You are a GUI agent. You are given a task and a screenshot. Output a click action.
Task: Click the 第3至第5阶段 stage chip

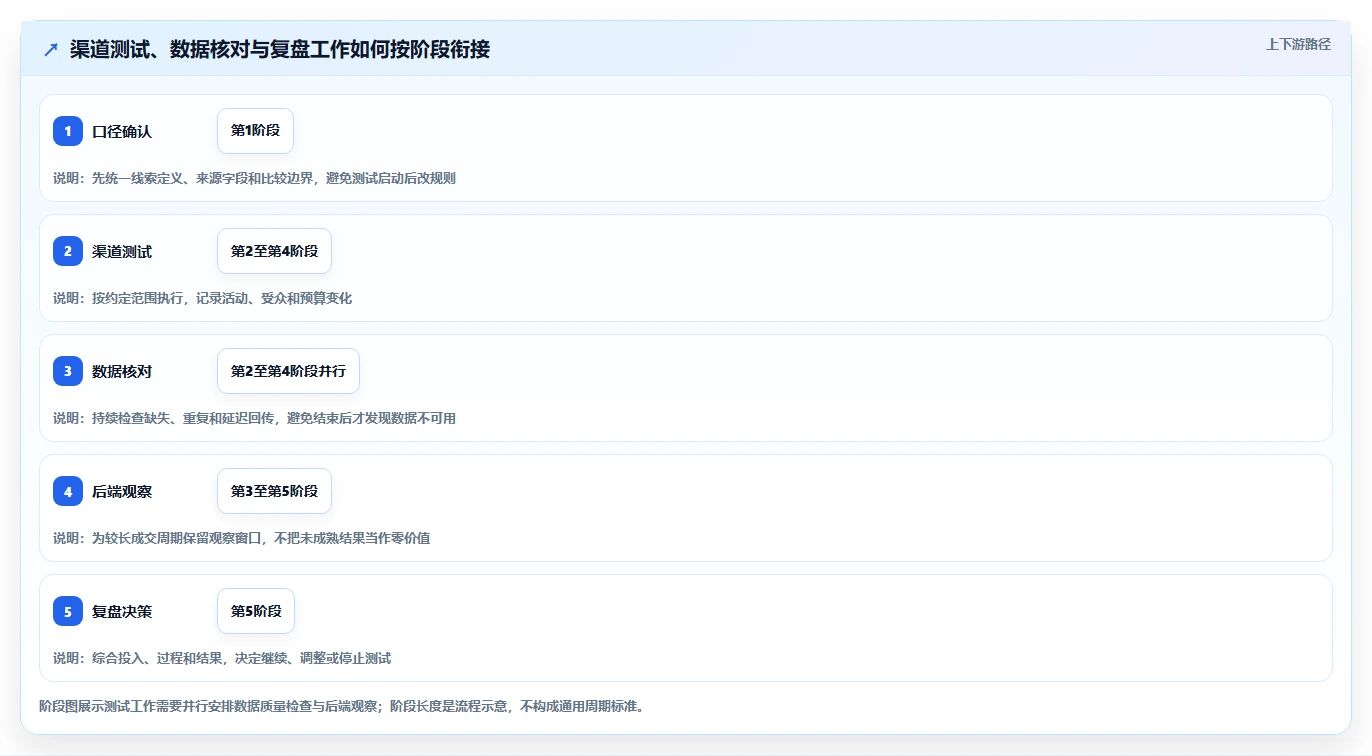click(274, 491)
